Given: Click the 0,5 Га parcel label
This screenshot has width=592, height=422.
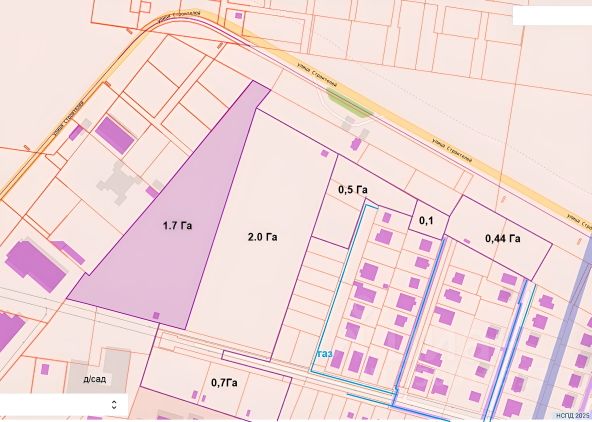Looking at the screenshot, I should tap(353, 189).
